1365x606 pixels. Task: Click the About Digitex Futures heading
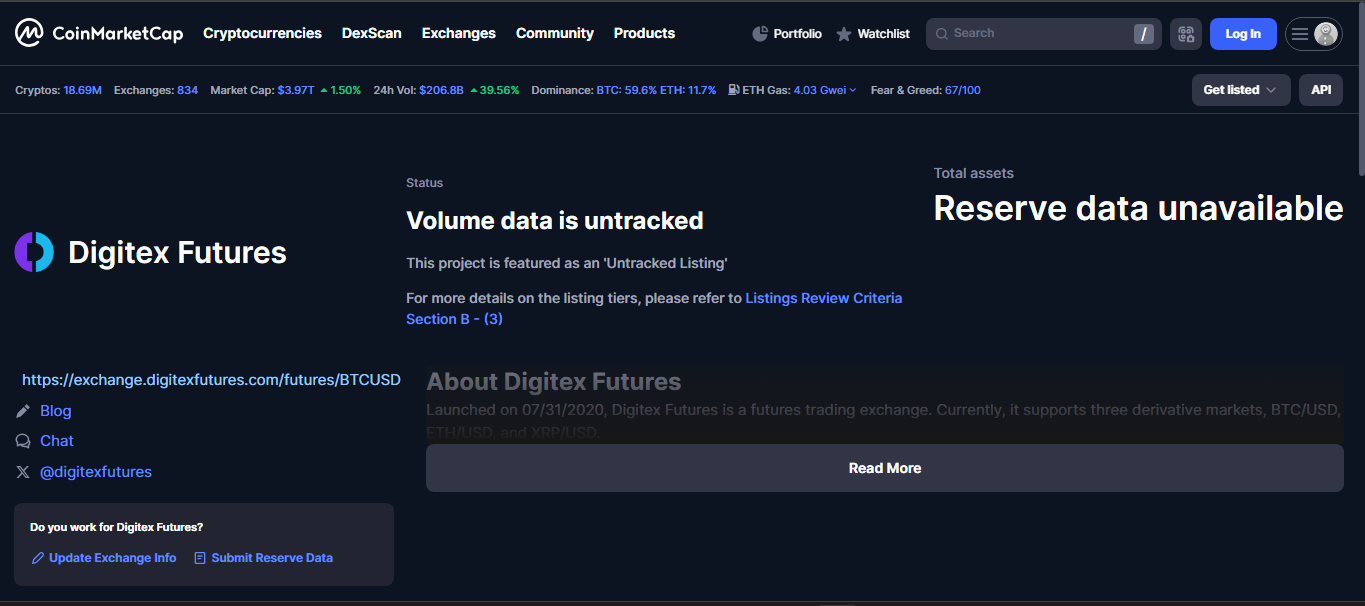554,381
